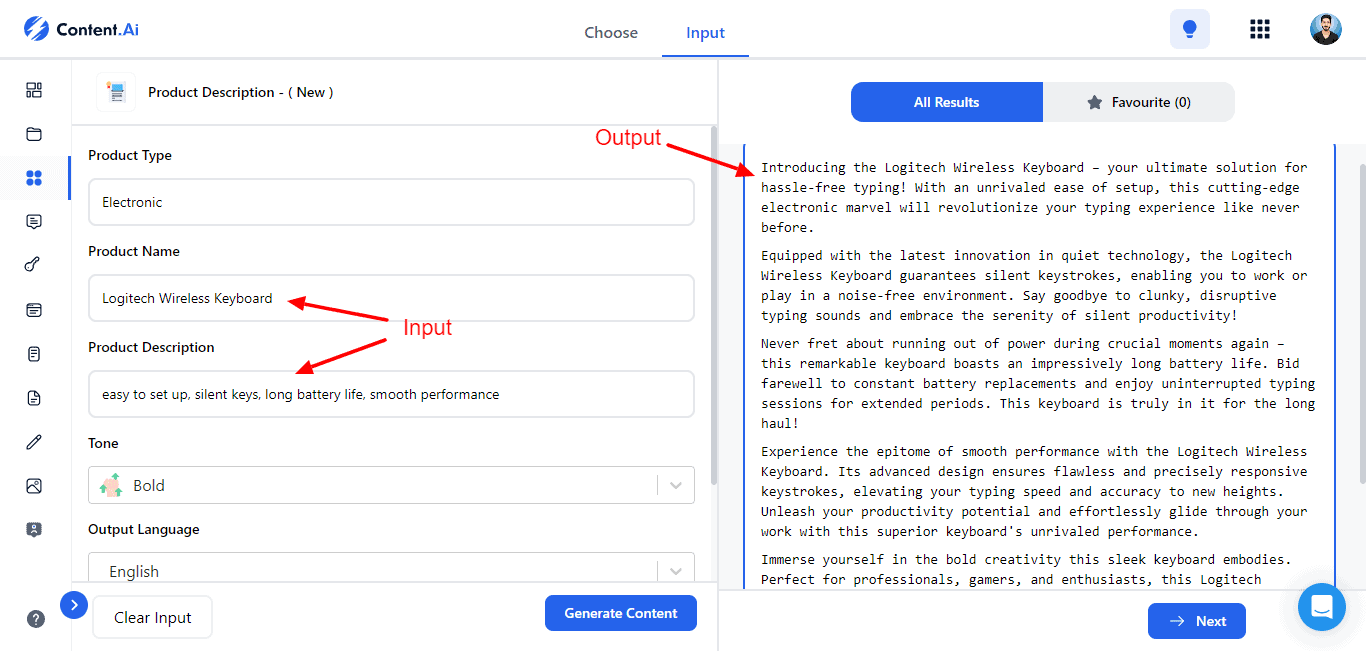
Task: Open the folder icon in the sidebar
Action: tap(34, 134)
